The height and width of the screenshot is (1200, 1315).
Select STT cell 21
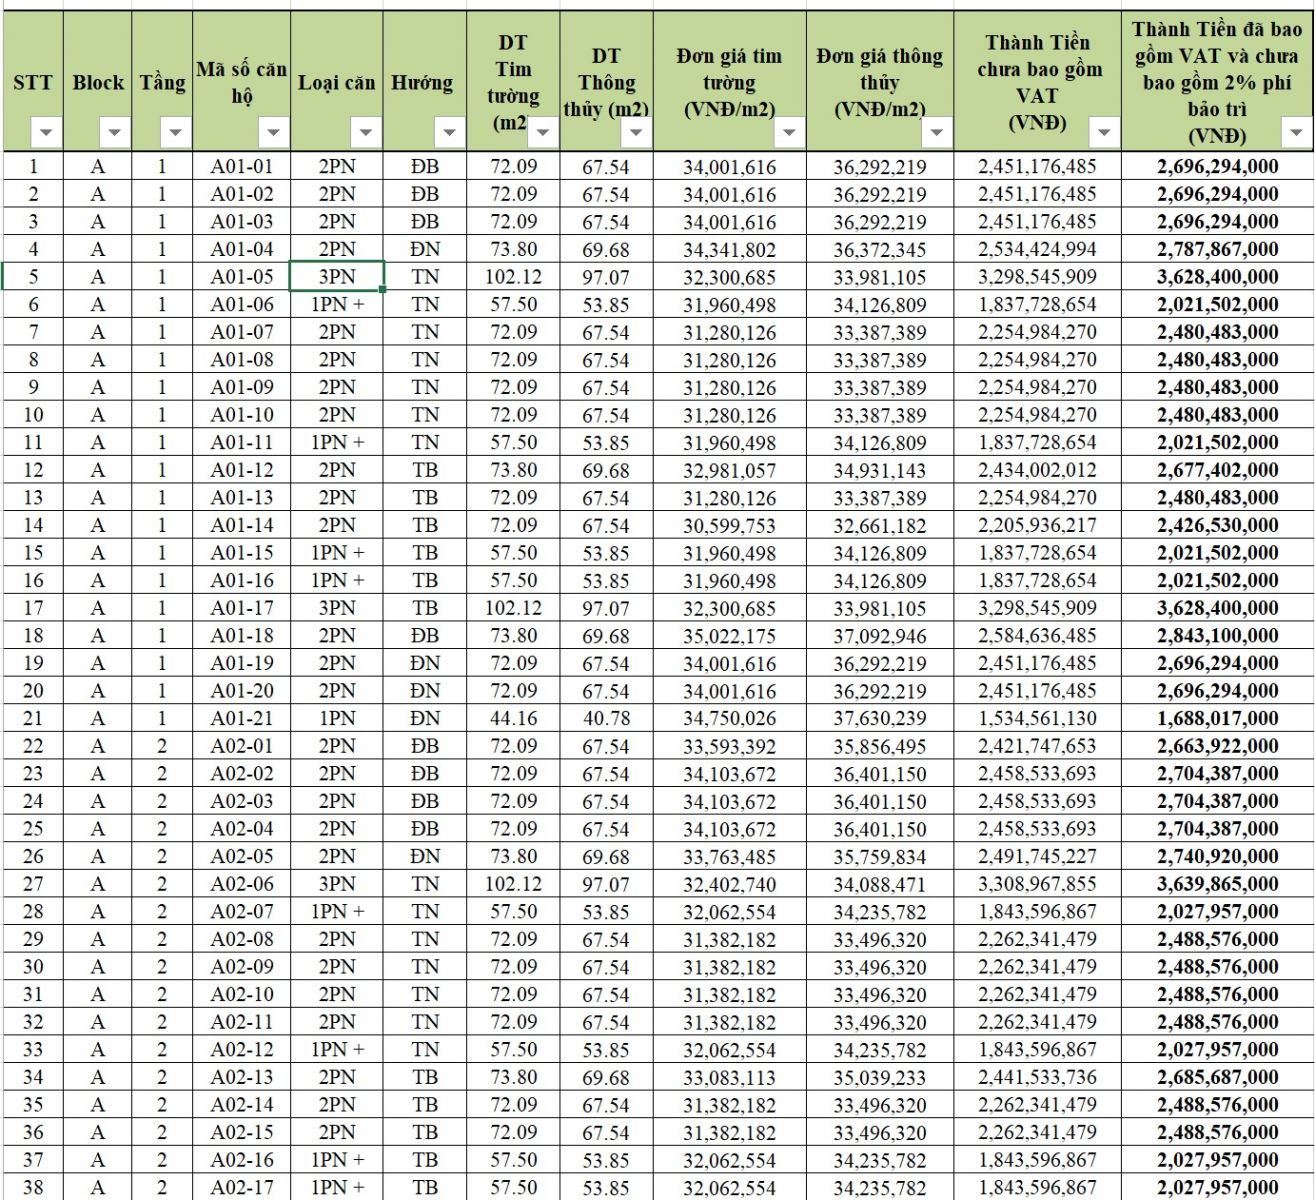click(33, 718)
